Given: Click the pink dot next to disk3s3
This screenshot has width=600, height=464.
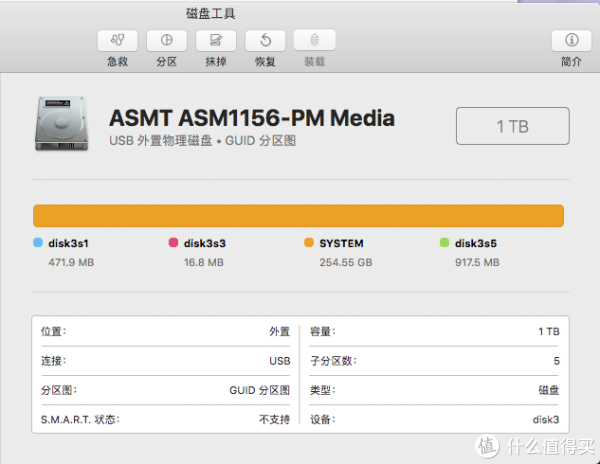Looking at the screenshot, I should 173,243.
